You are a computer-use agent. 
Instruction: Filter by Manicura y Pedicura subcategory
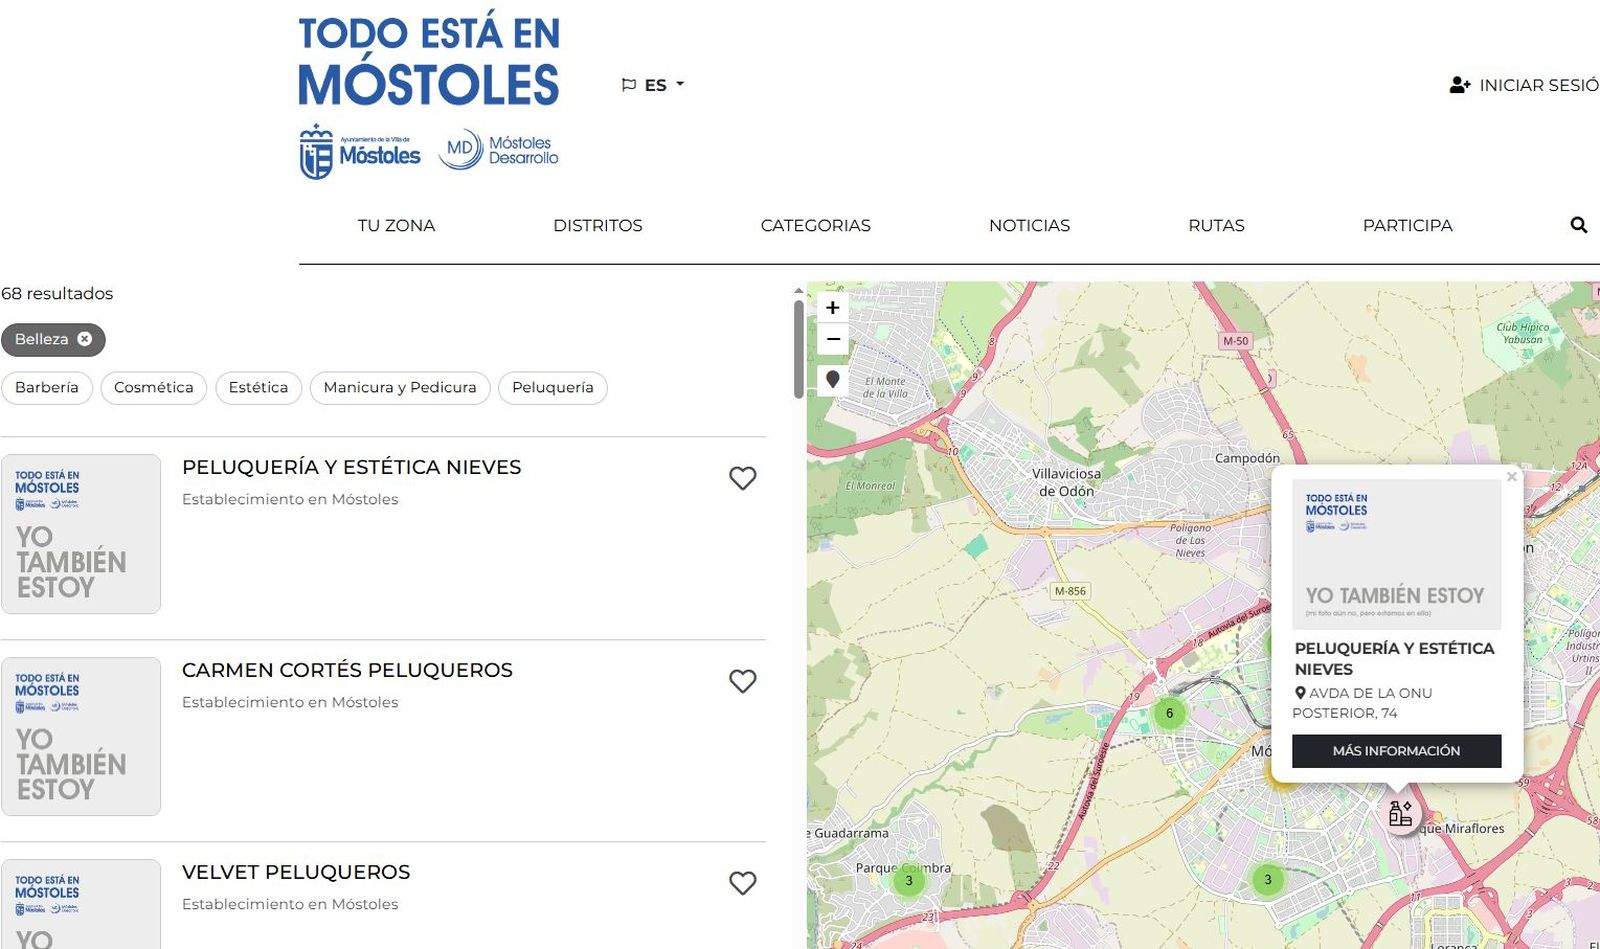[x=400, y=388]
